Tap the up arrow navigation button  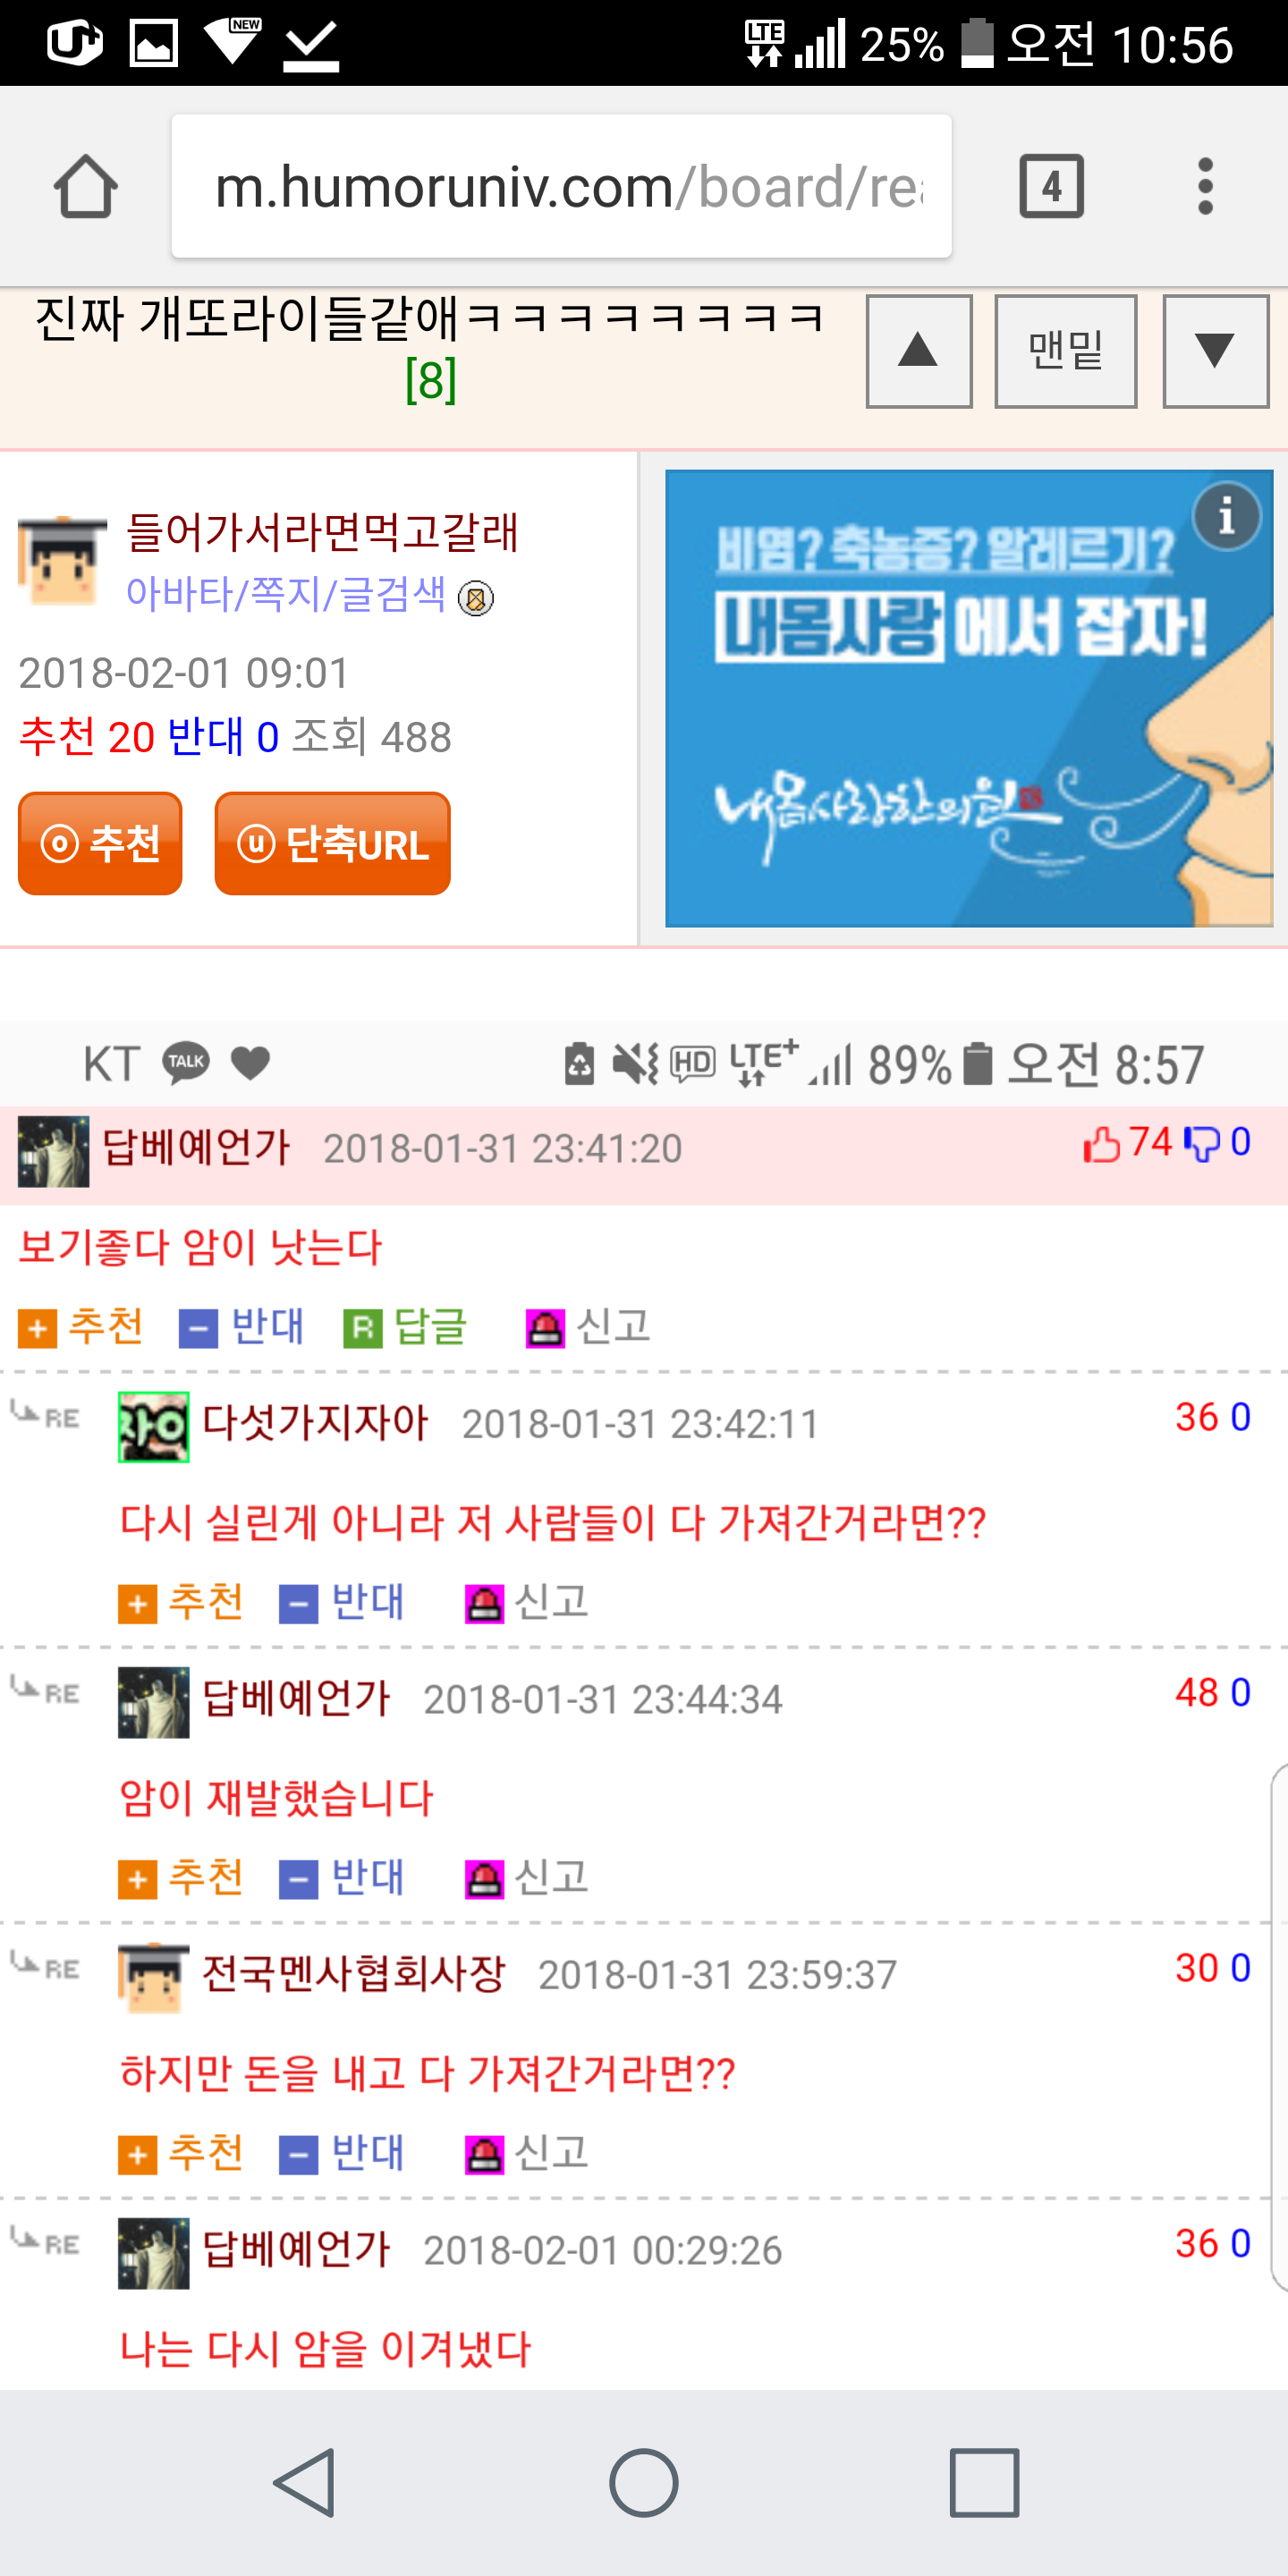[x=919, y=351]
